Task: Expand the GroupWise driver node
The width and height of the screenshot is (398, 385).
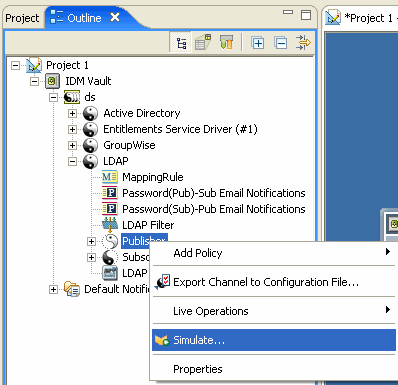Action: pos(72,145)
